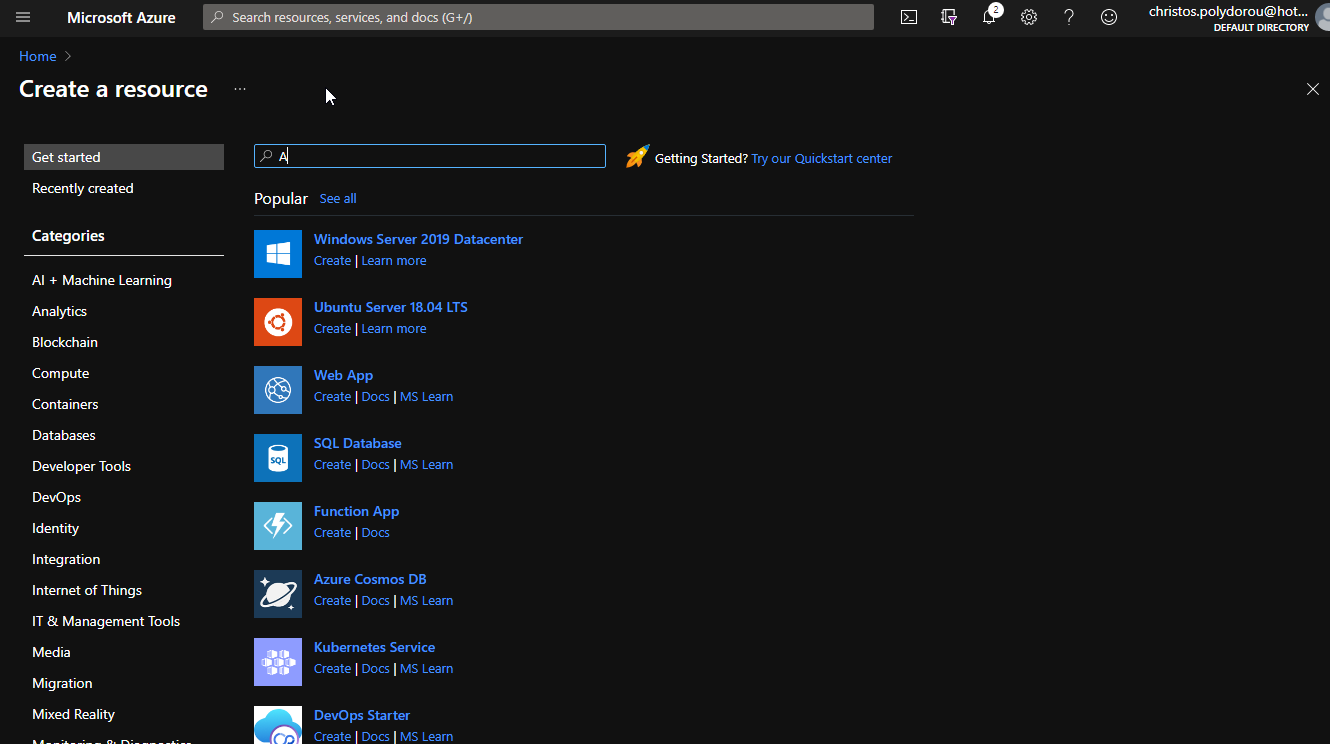The height and width of the screenshot is (744, 1330).
Task: Click Microsoft Azure portal title
Action: pos(121,18)
